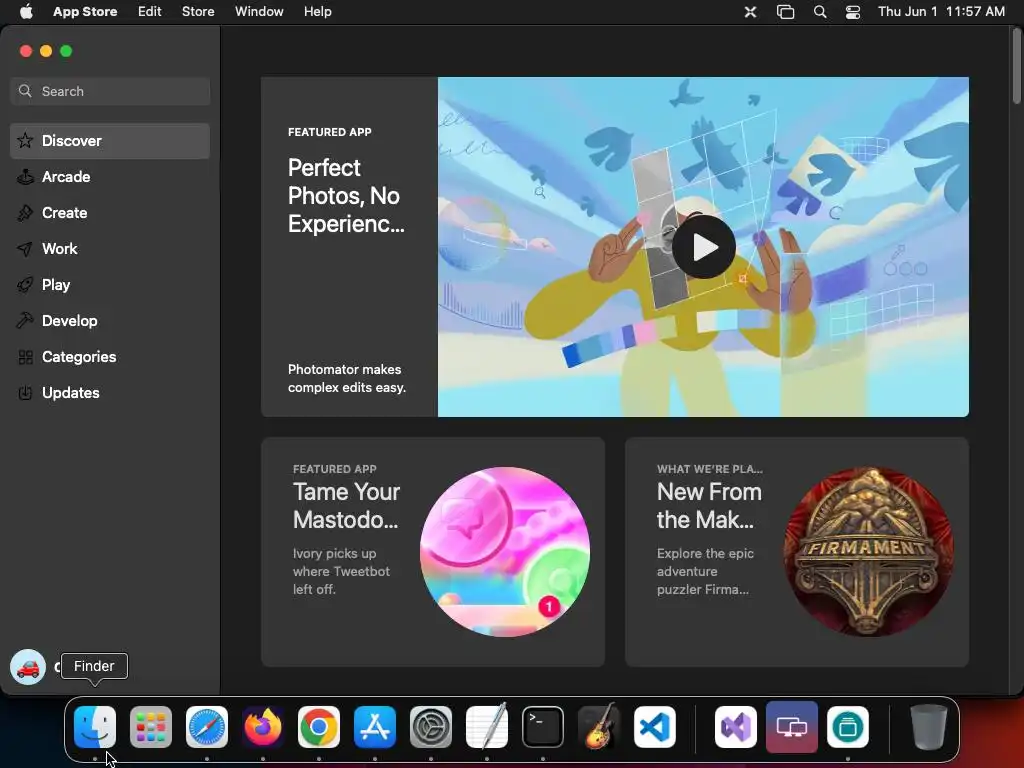Click the Spotlight search icon in menu bar
Image resolution: width=1024 pixels, height=768 pixels.
pyautogui.click(x=820, y=12)
